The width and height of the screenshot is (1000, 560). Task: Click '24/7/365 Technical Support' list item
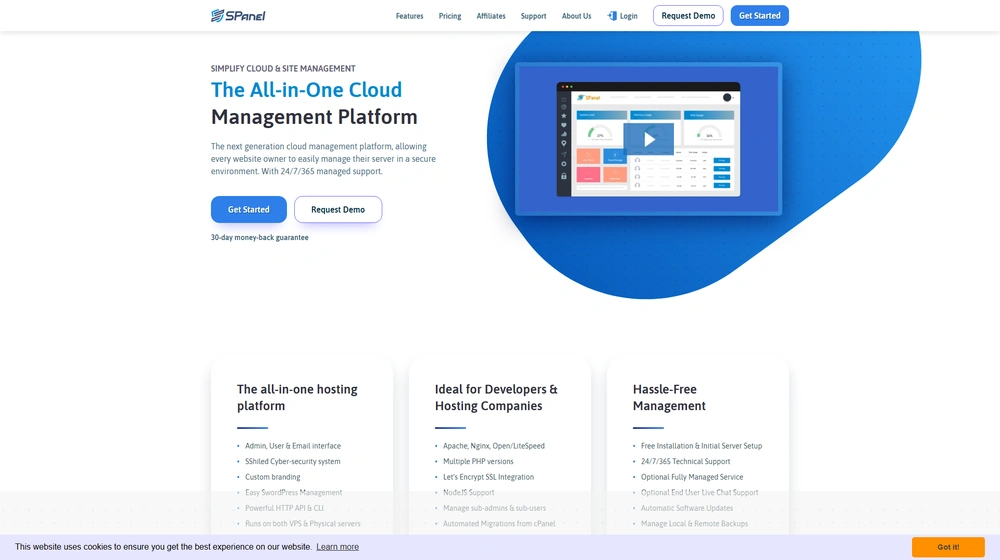click(685, 462)
